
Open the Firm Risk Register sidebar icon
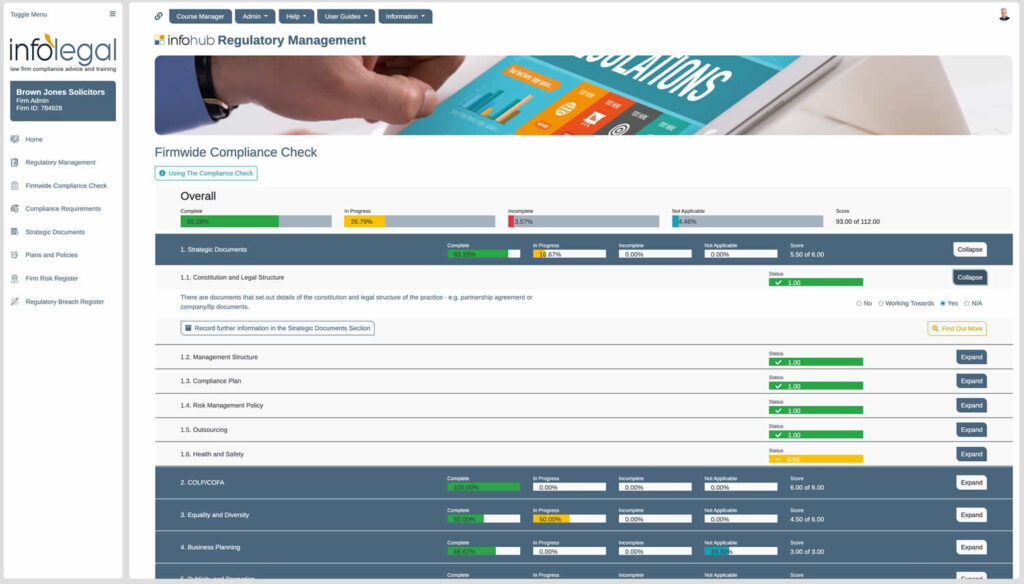(x=14, y=278)
